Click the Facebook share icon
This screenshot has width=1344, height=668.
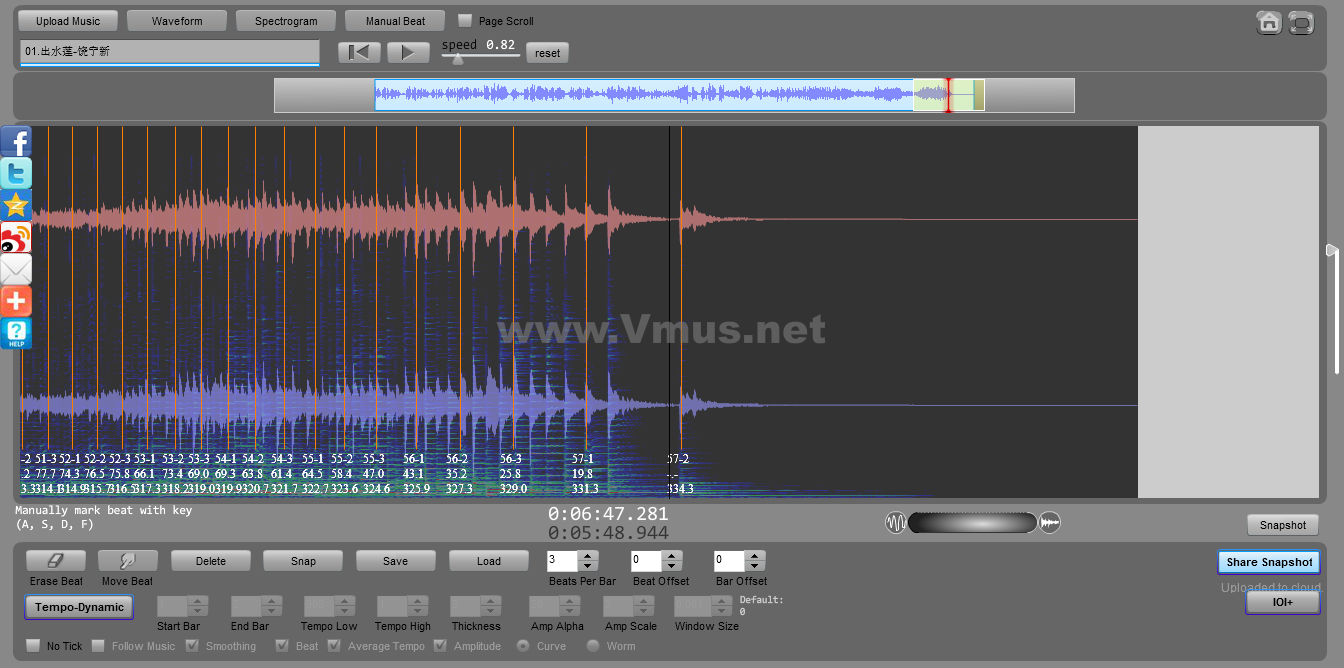pos(16,141)
